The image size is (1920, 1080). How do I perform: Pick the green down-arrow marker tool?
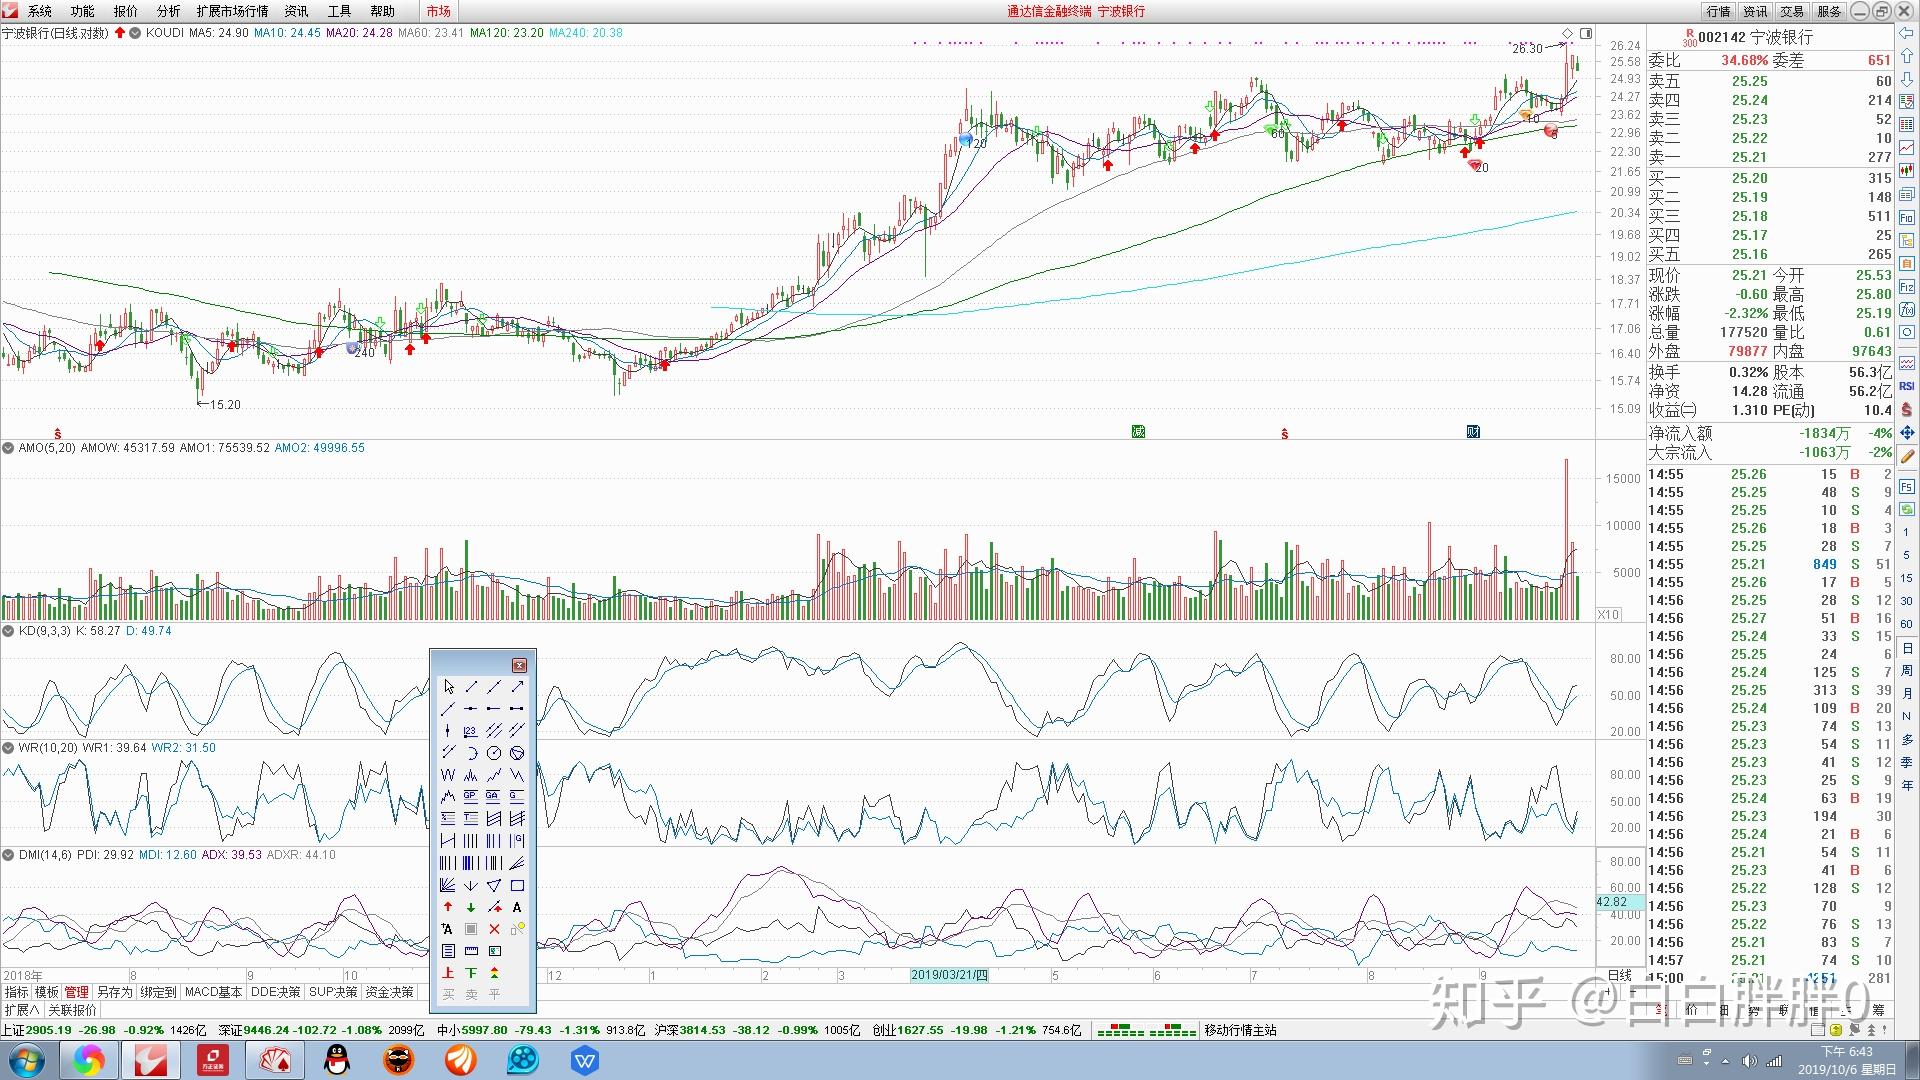click(x=471, y=907)
